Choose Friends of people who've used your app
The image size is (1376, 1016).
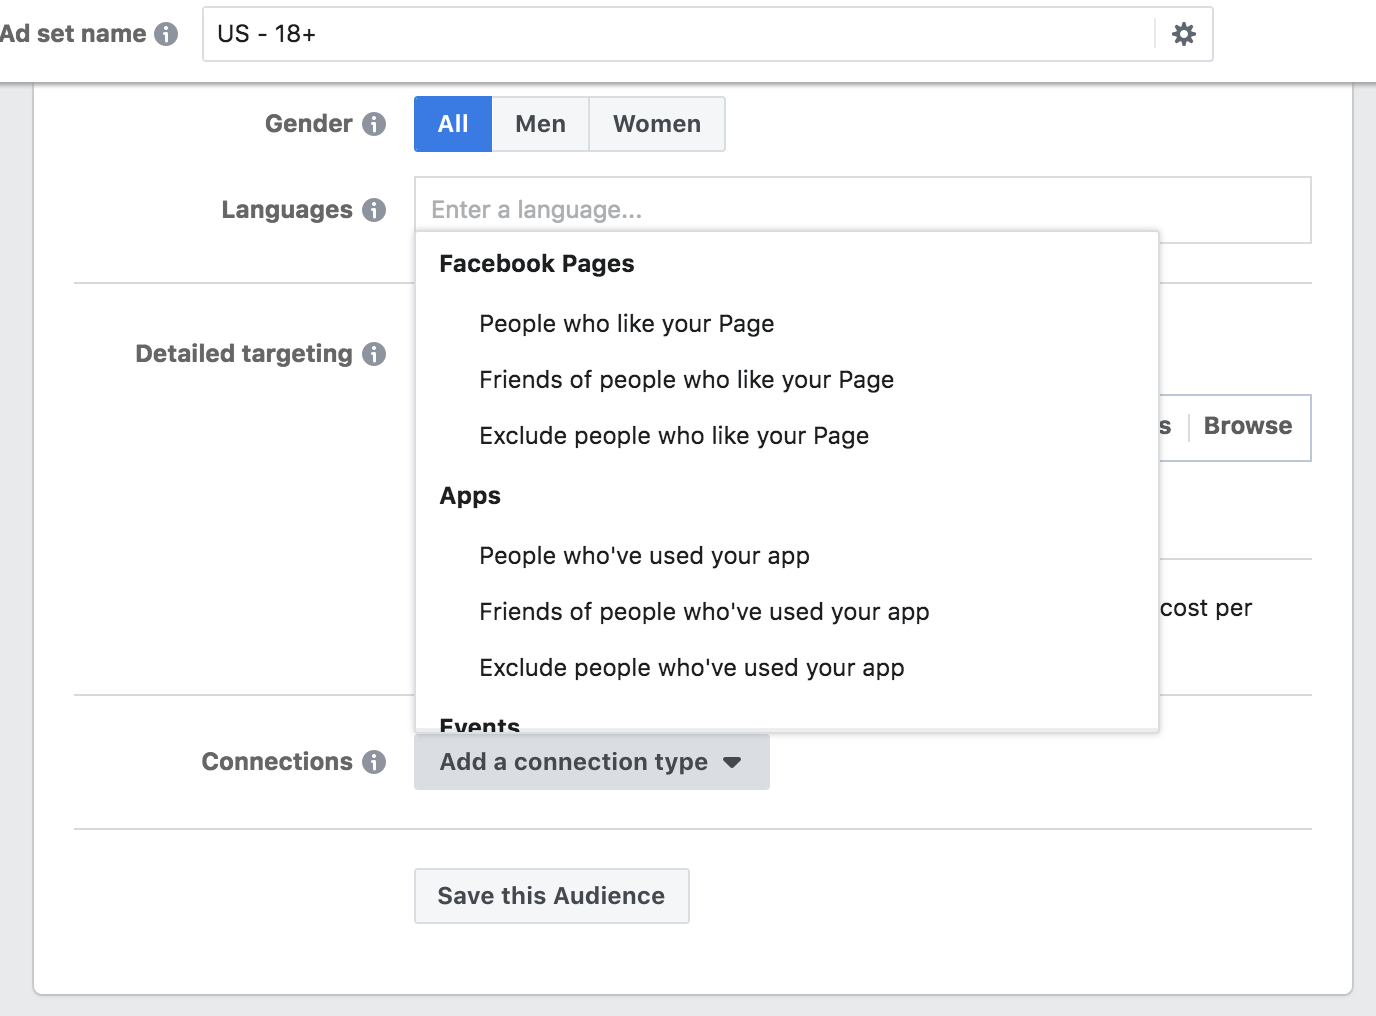(787, 612)
